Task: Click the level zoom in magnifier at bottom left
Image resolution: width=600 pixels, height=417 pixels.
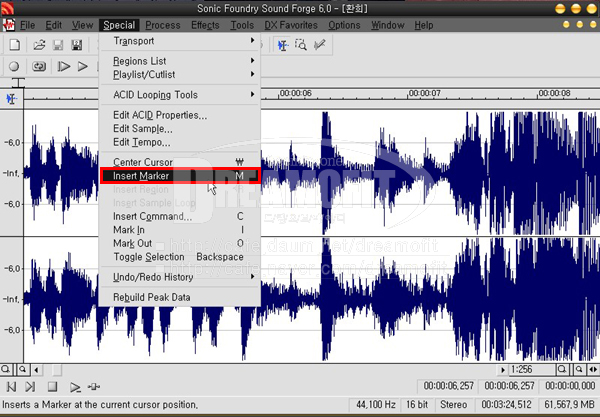Action: tap(23, 369)
